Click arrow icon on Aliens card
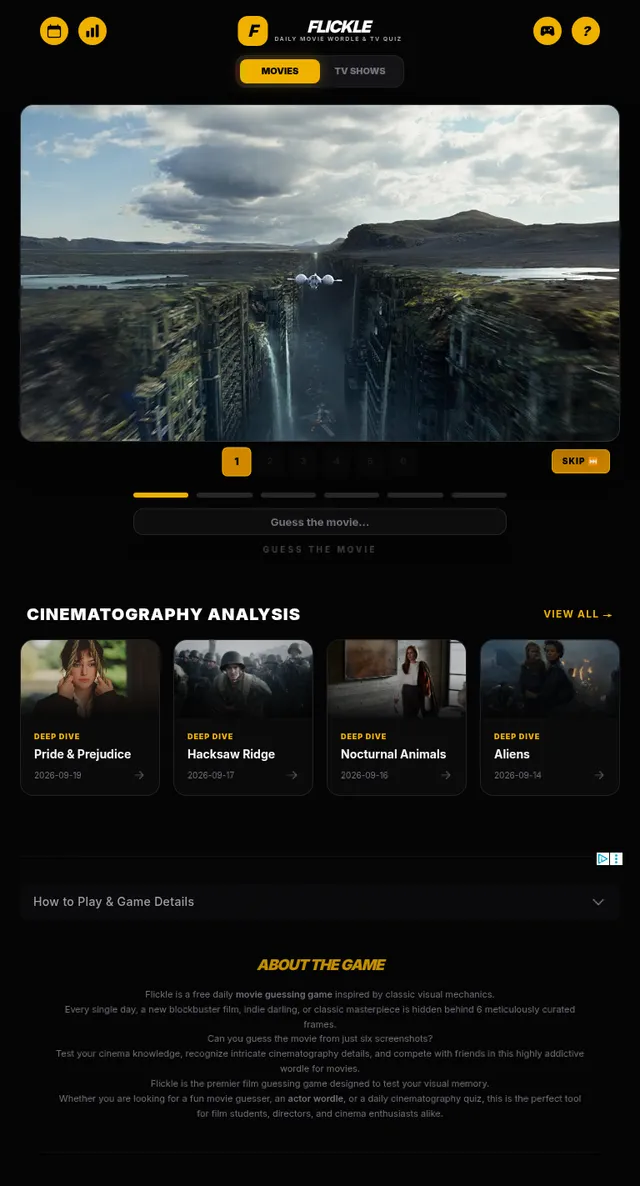640x1186 pixels. (599, 775)
